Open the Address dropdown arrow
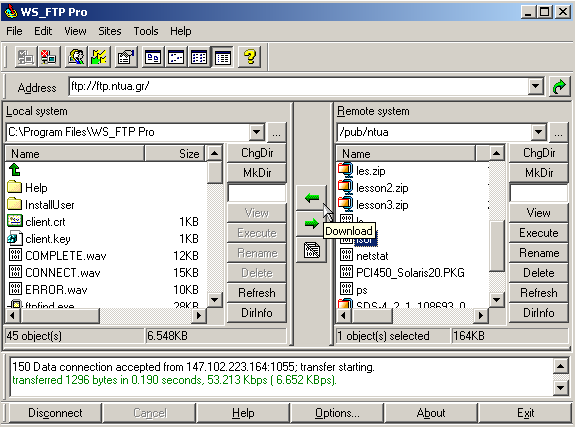This screenshot has height=427, width=575. (x=536, y=87)
